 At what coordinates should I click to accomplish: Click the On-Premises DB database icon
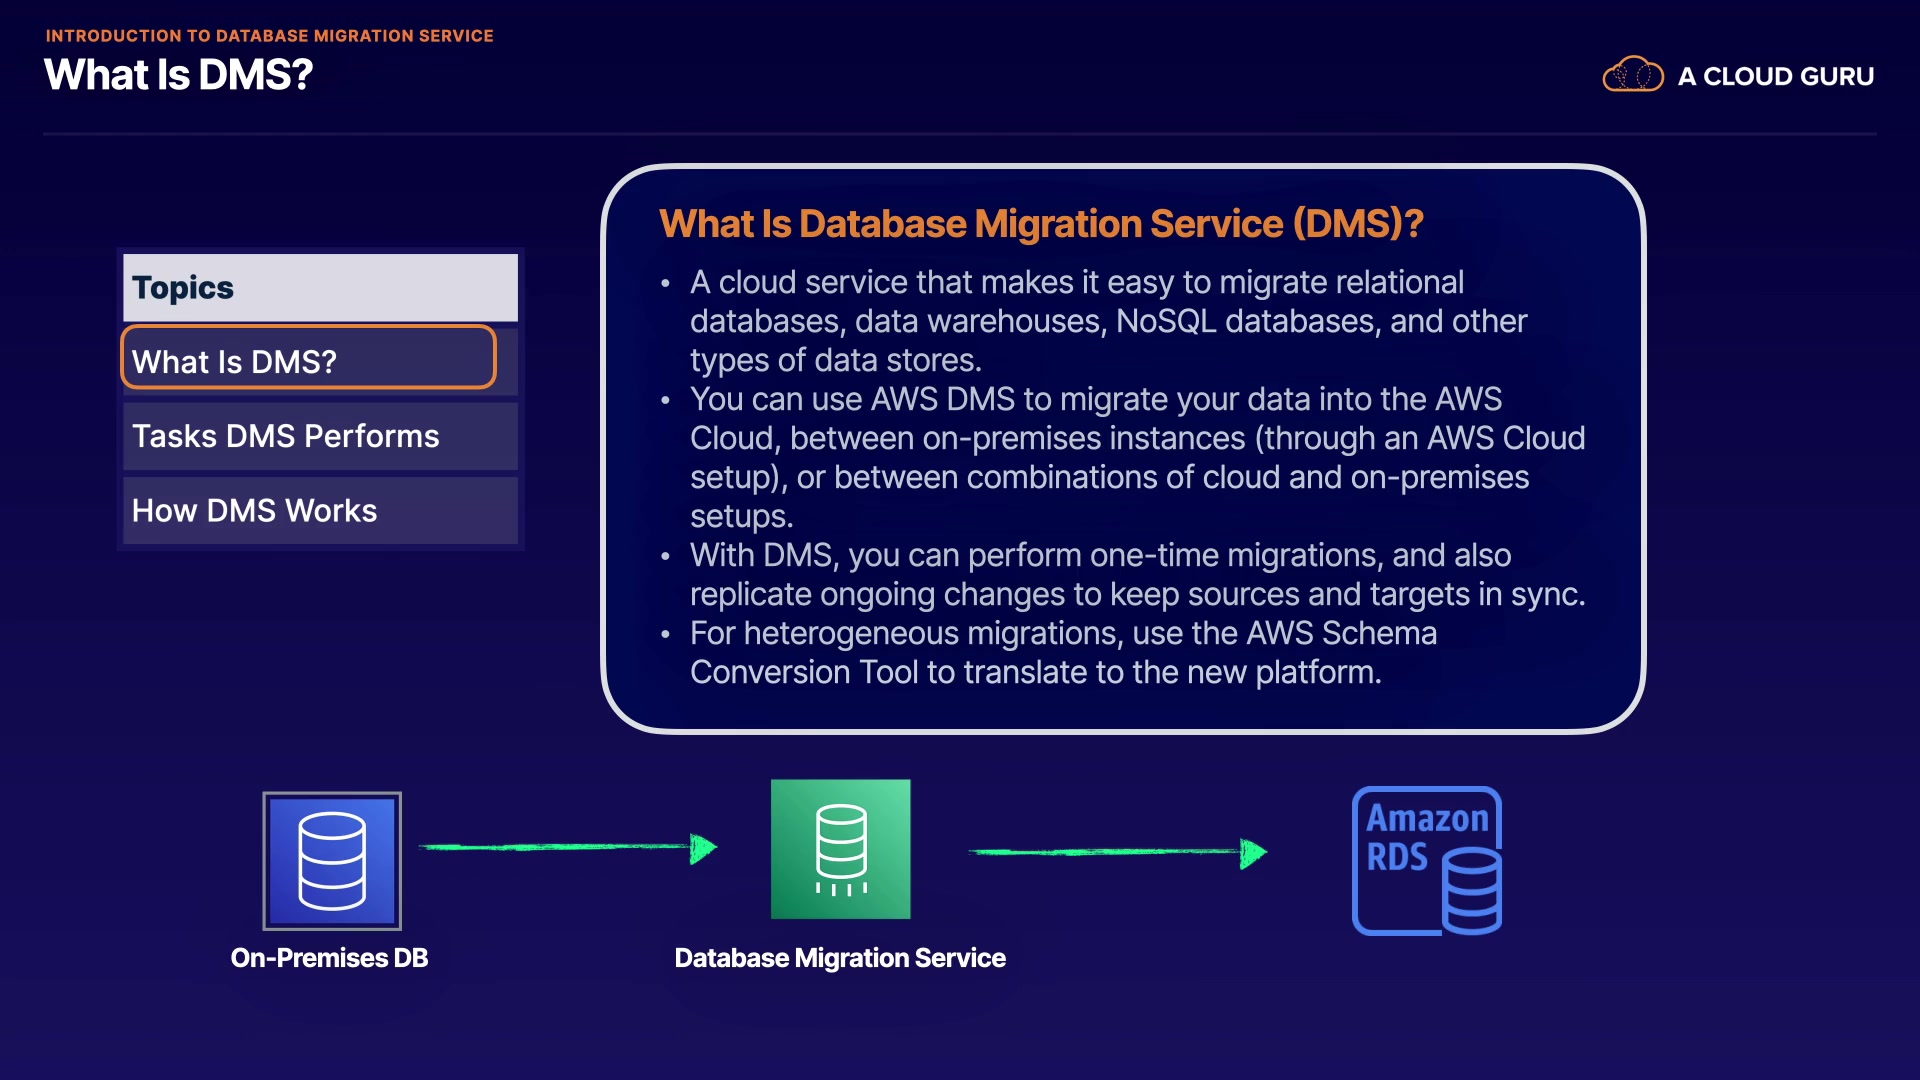point(332,861)
